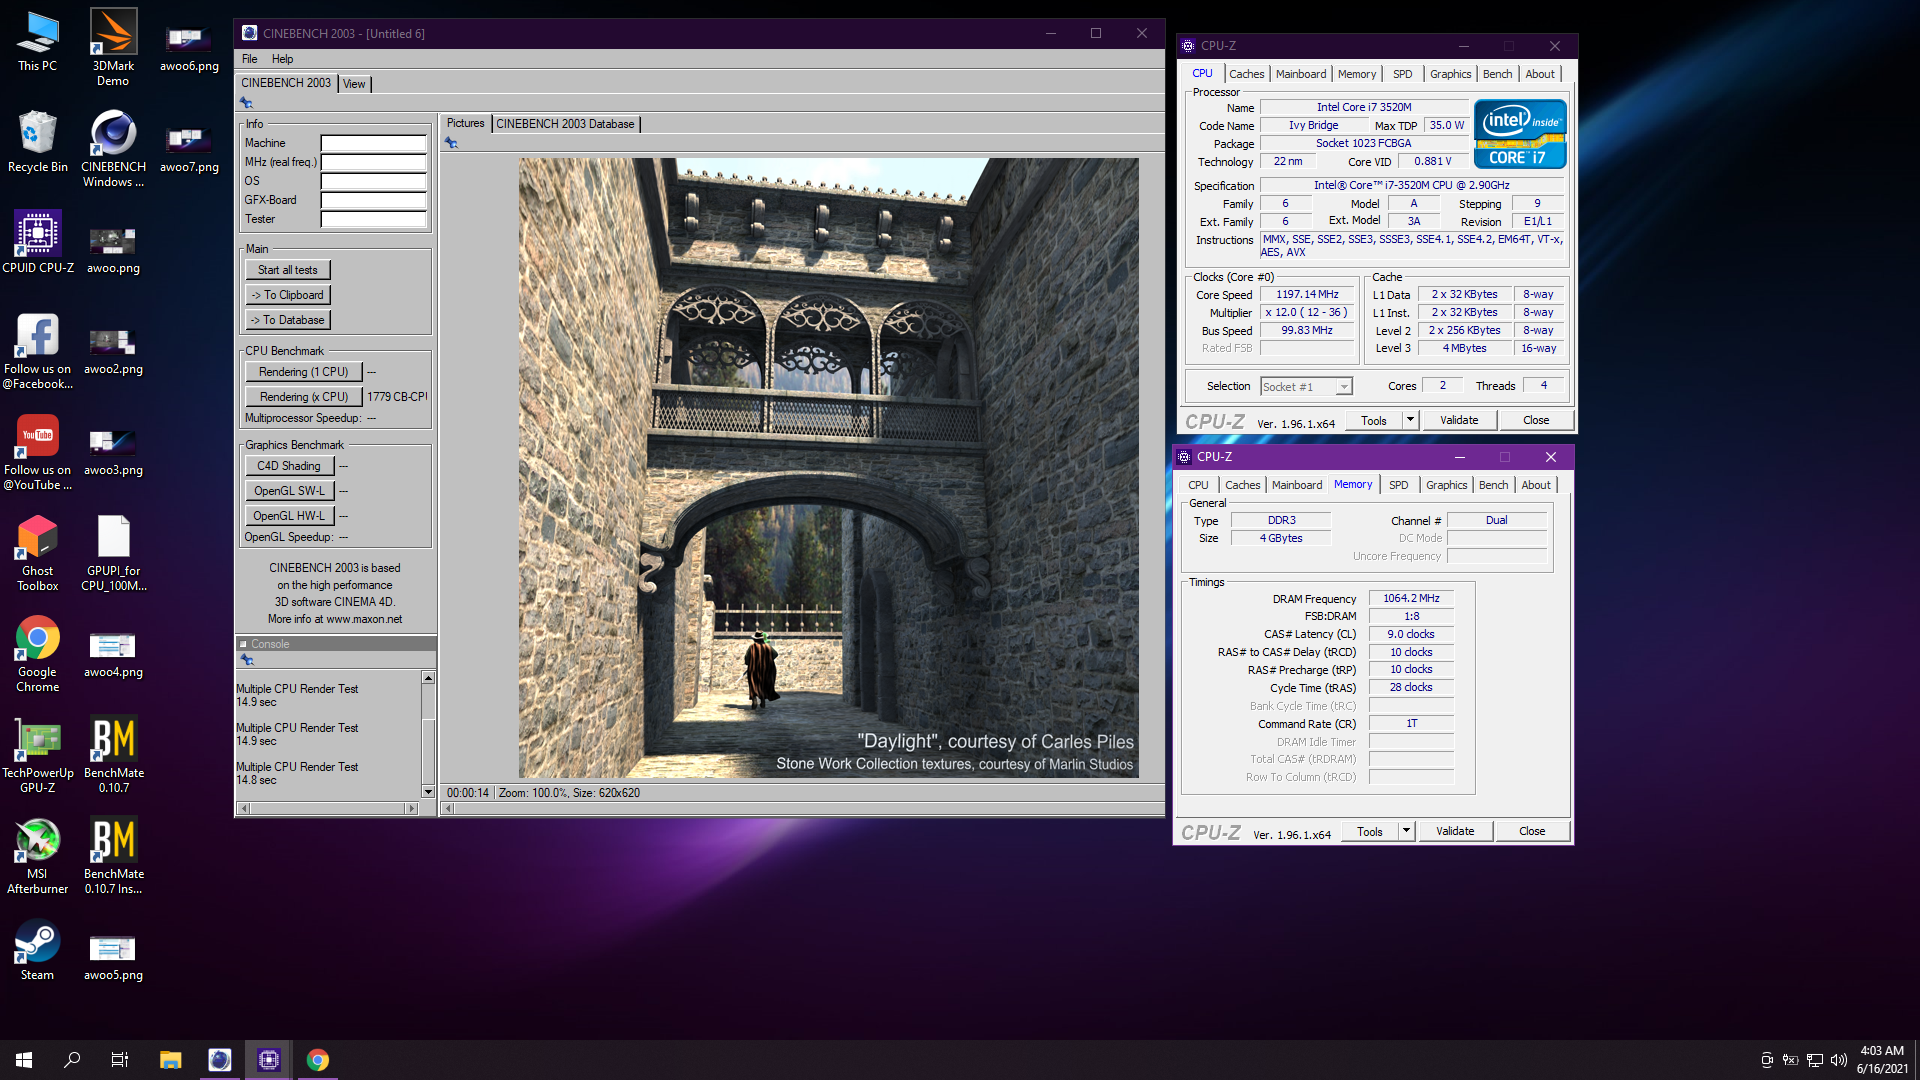Select the awoo.png desktop file
Viewport: 1920px width, 1080px height.
click(x=113, y=251)
